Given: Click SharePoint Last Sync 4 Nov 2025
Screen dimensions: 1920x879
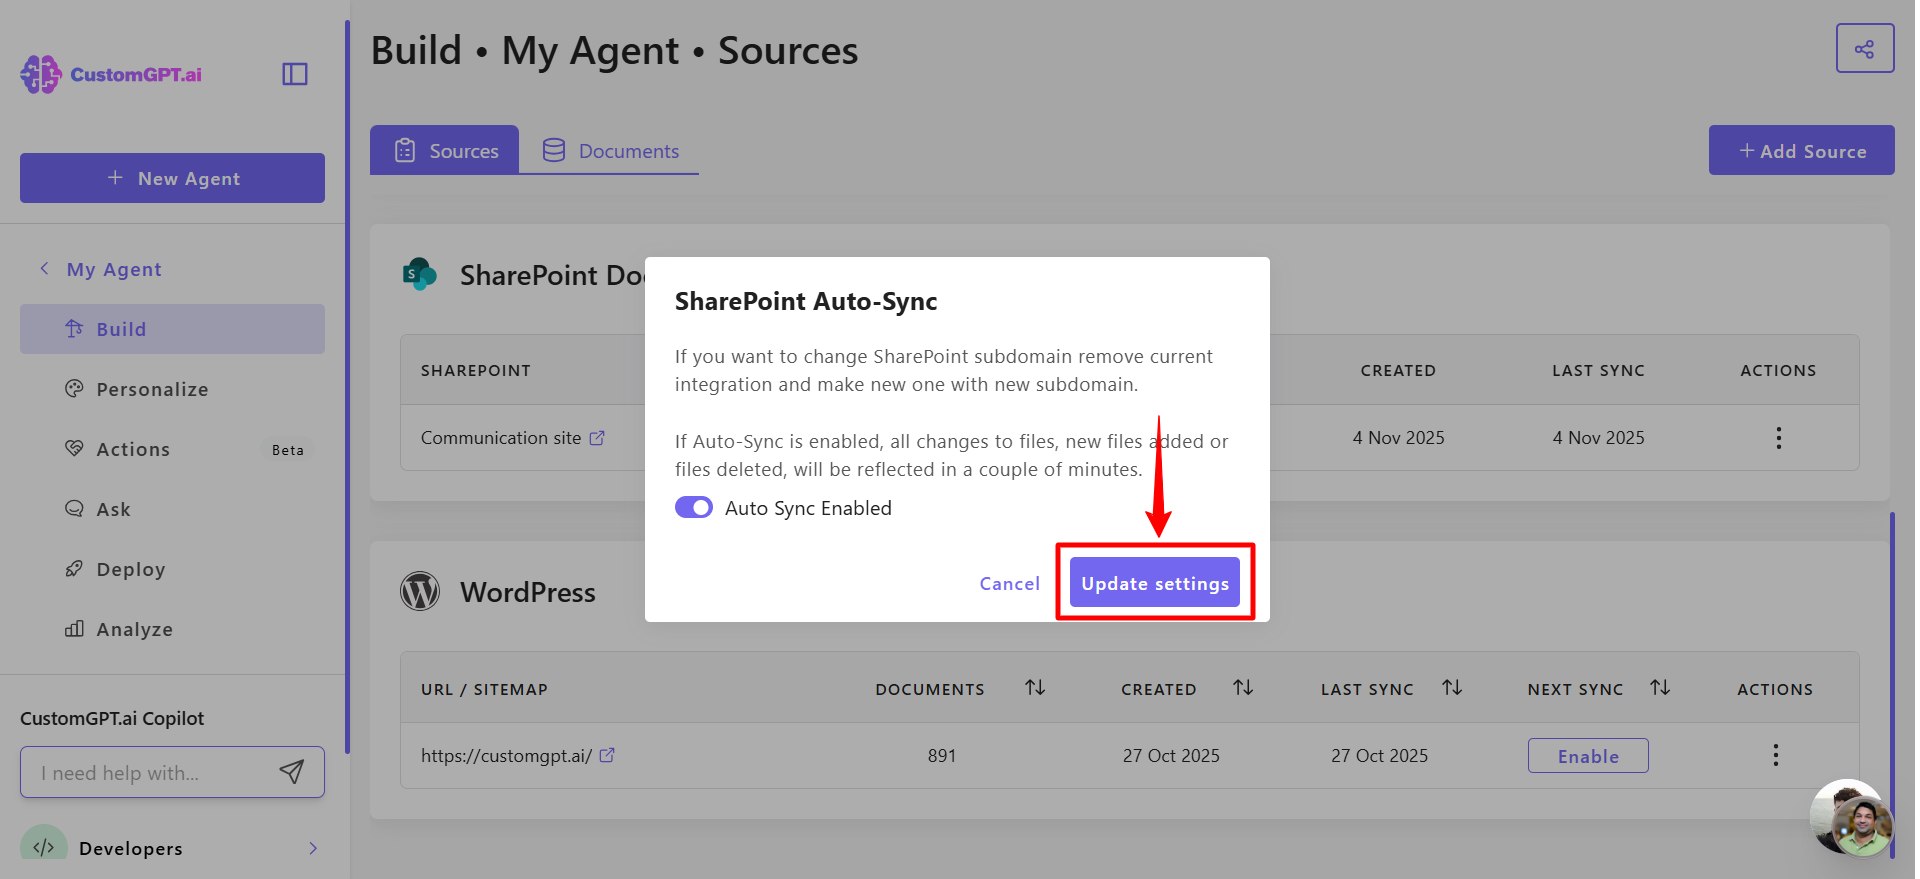Looking at the screenshot, I should (1599, 438).
